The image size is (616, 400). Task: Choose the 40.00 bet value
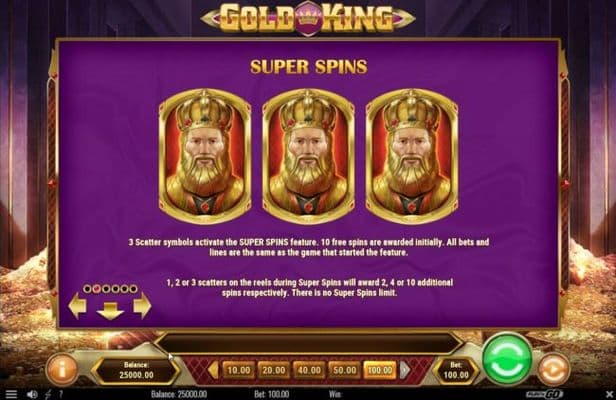[x=309, y=370]
